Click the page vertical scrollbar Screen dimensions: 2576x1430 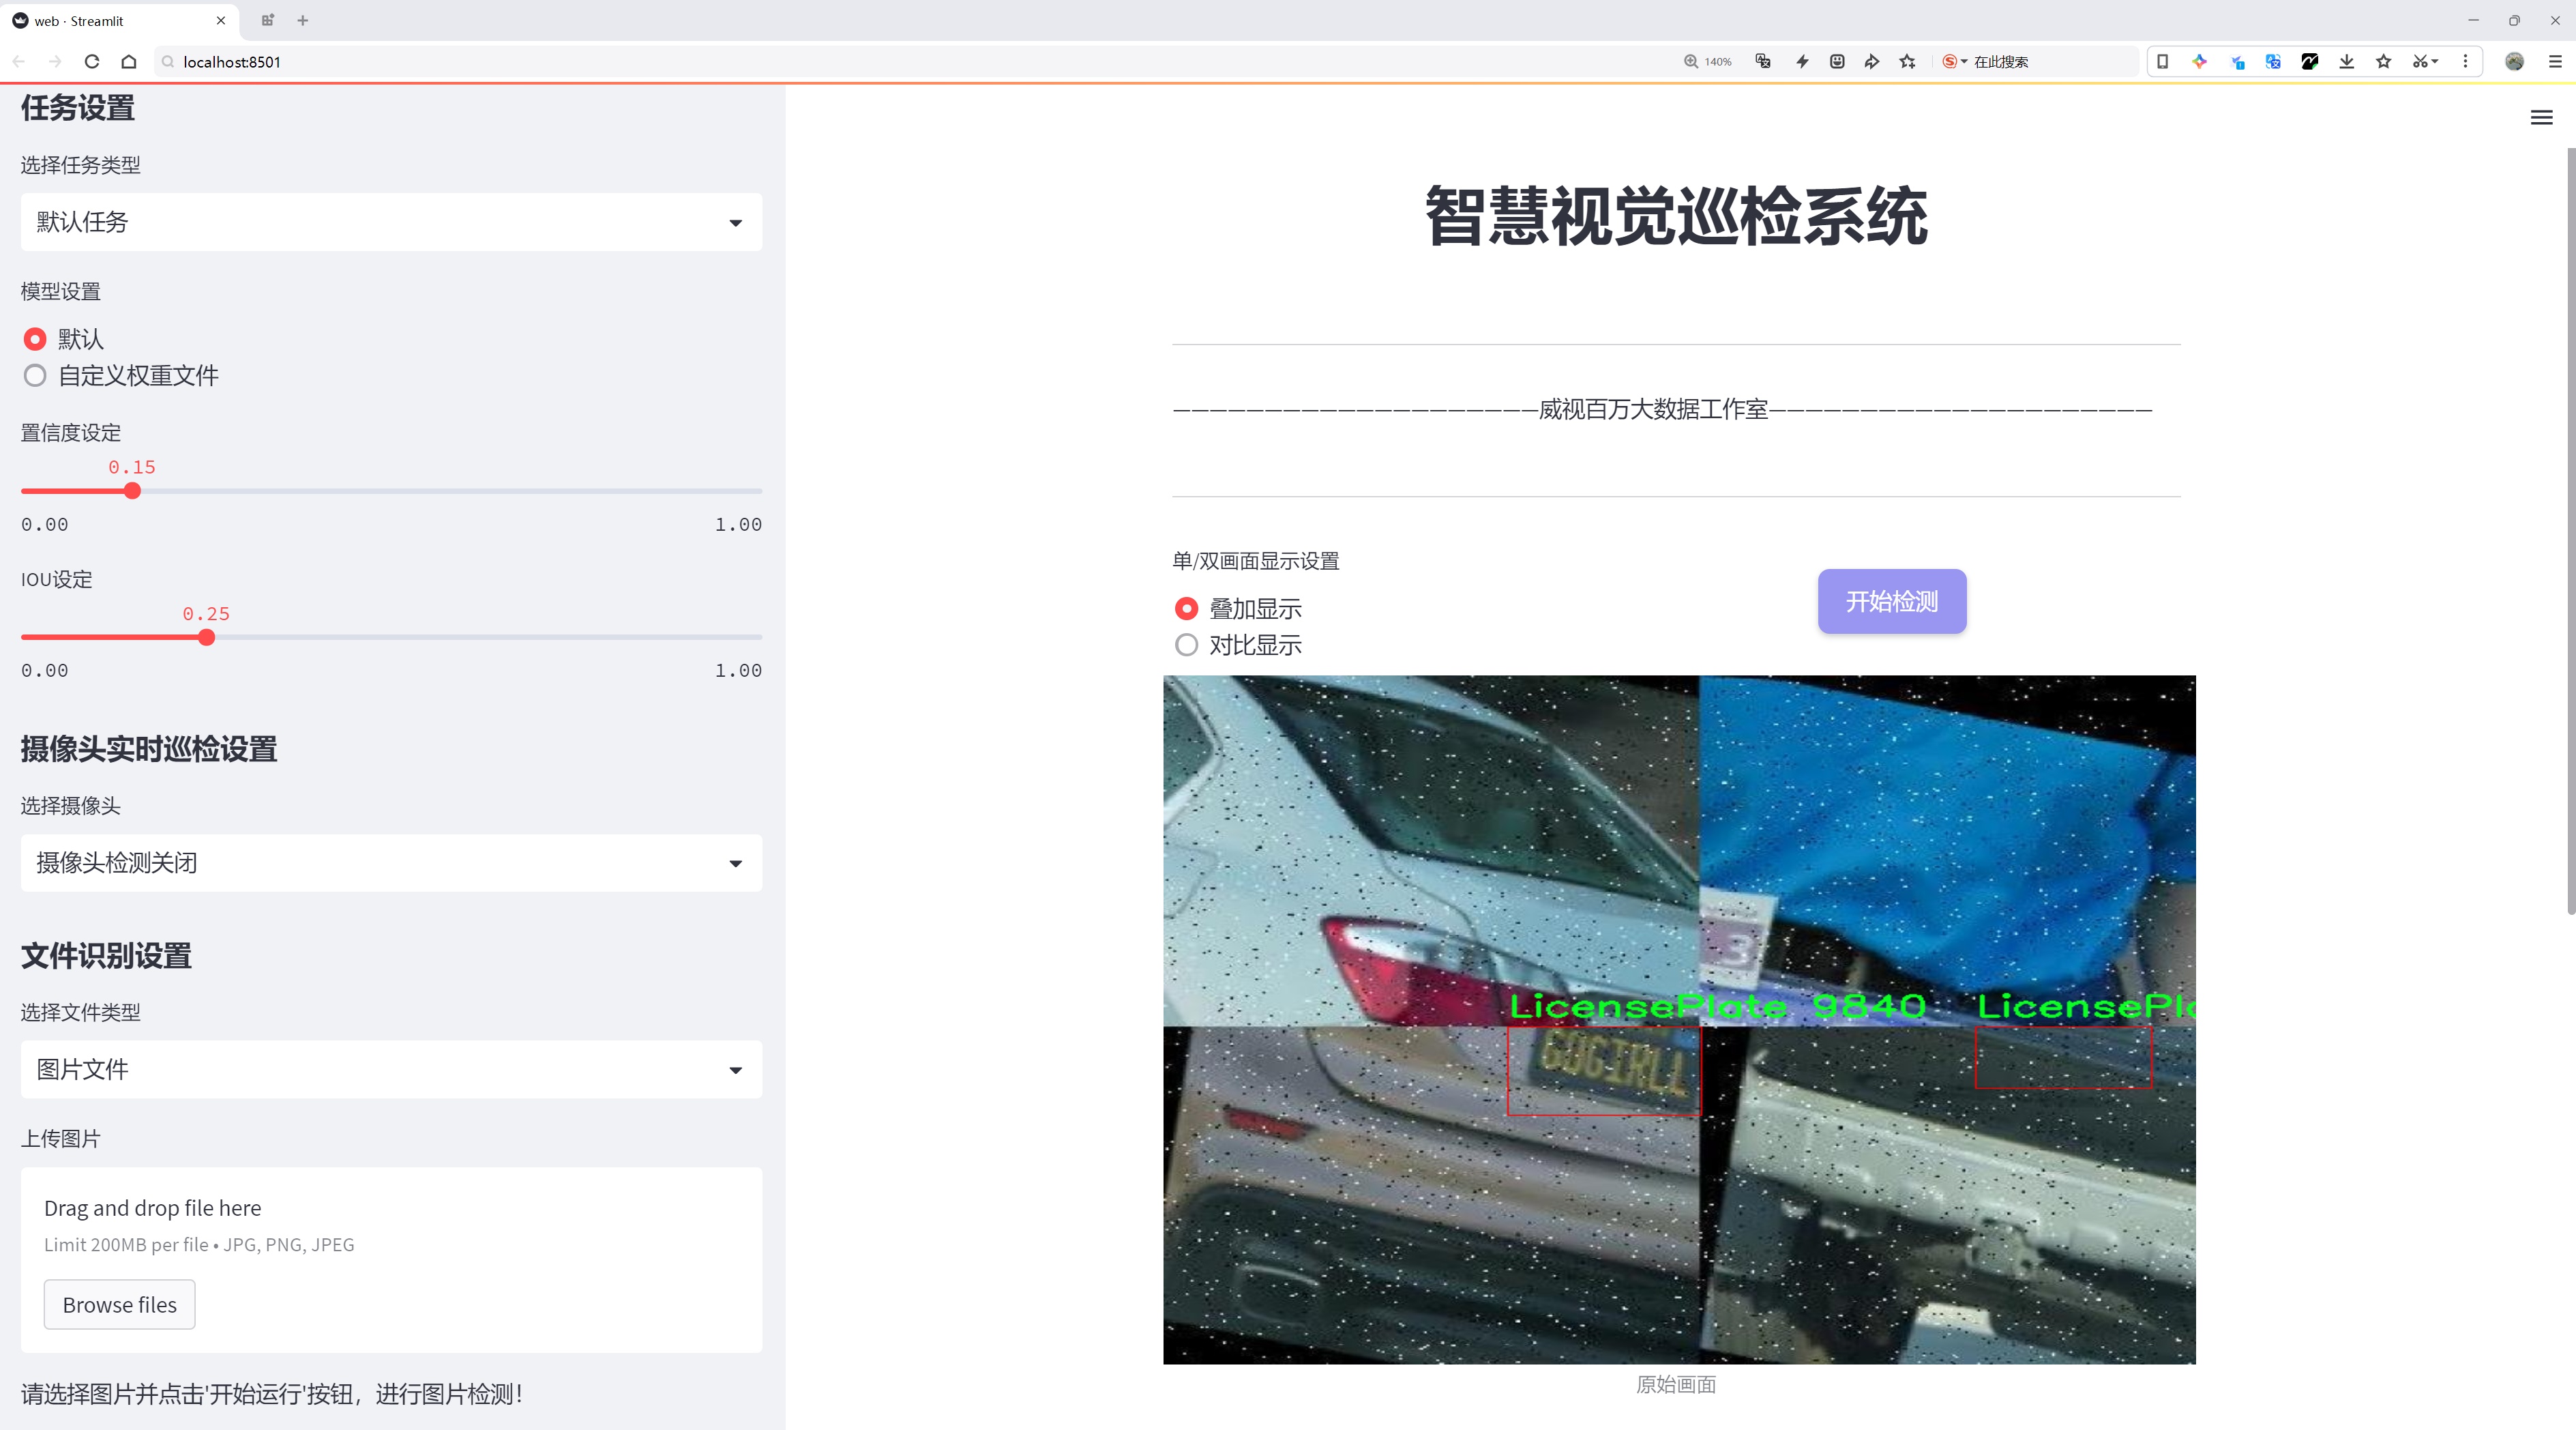[2570, 530]
